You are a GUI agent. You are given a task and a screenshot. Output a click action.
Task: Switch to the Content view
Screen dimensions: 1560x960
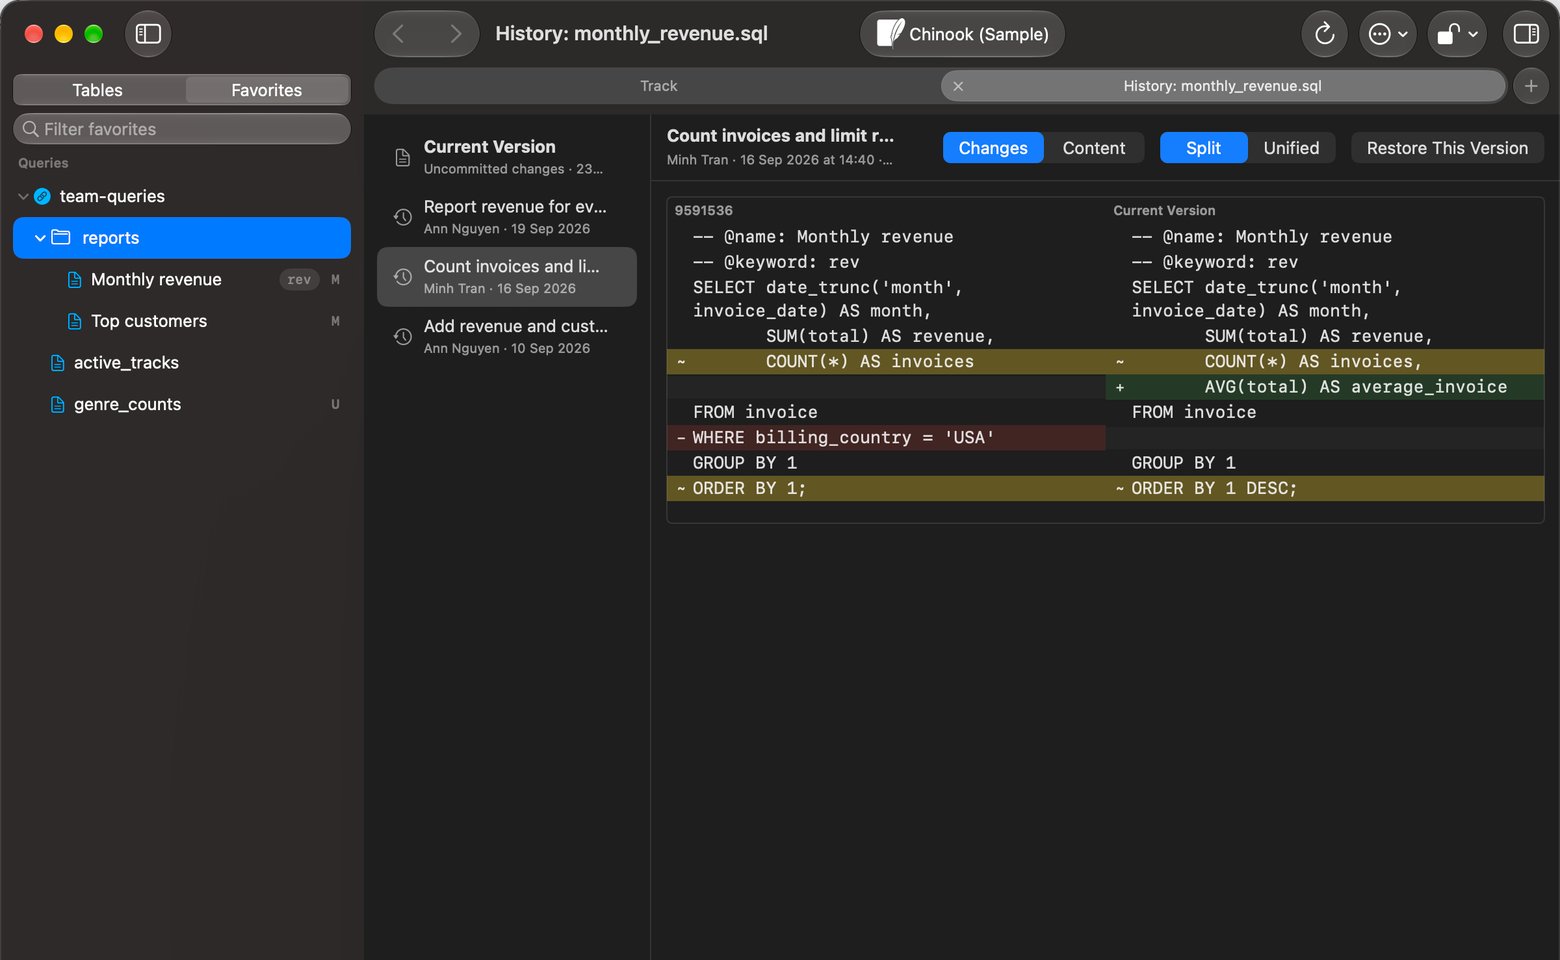(x=1094, y=148)
